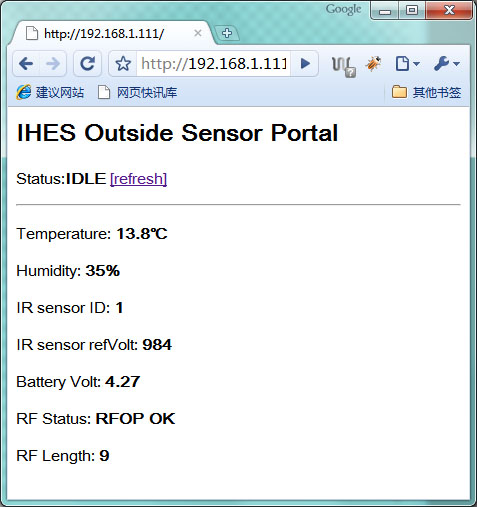Open a new tab with plus button
Viewport: 477px width, 507px height.
[227, 33]
